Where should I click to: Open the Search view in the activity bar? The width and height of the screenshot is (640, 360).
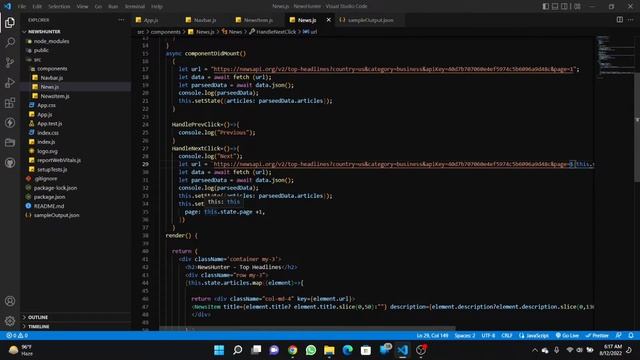pos(10,42)
